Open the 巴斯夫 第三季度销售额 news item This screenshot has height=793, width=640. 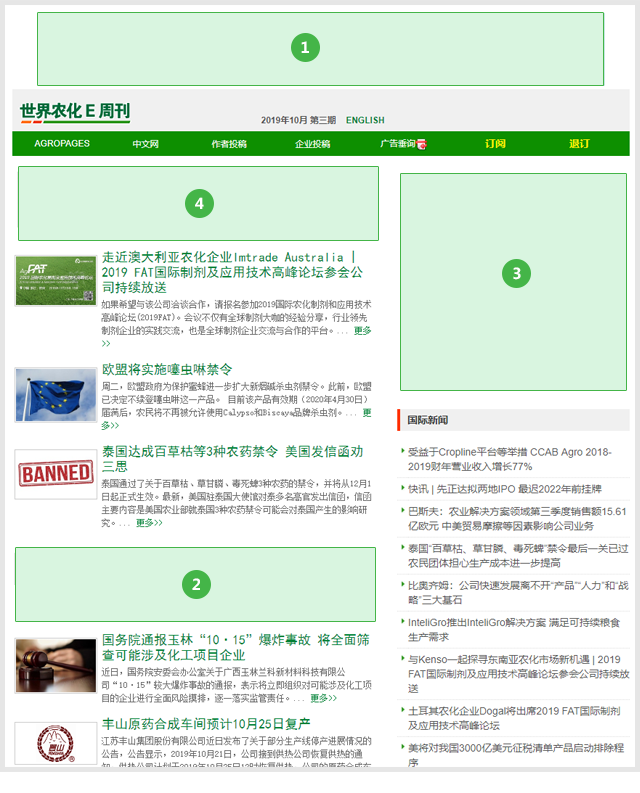[x=517, y=519]
